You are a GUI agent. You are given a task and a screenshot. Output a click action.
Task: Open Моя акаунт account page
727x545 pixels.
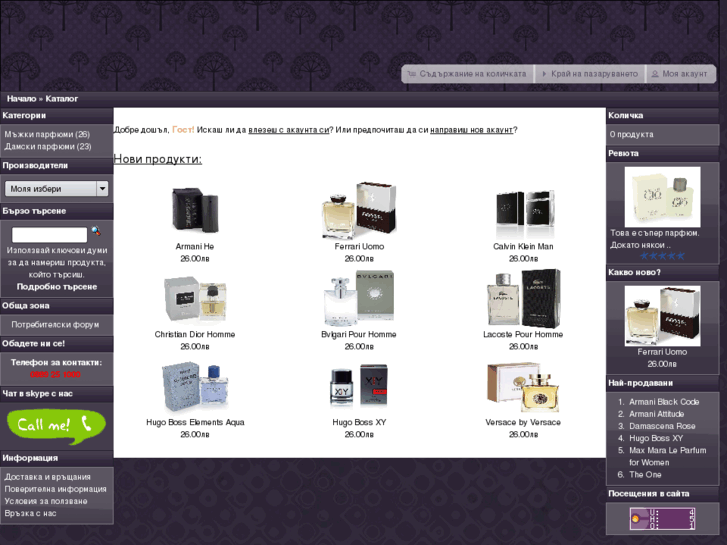coord(680,74)
